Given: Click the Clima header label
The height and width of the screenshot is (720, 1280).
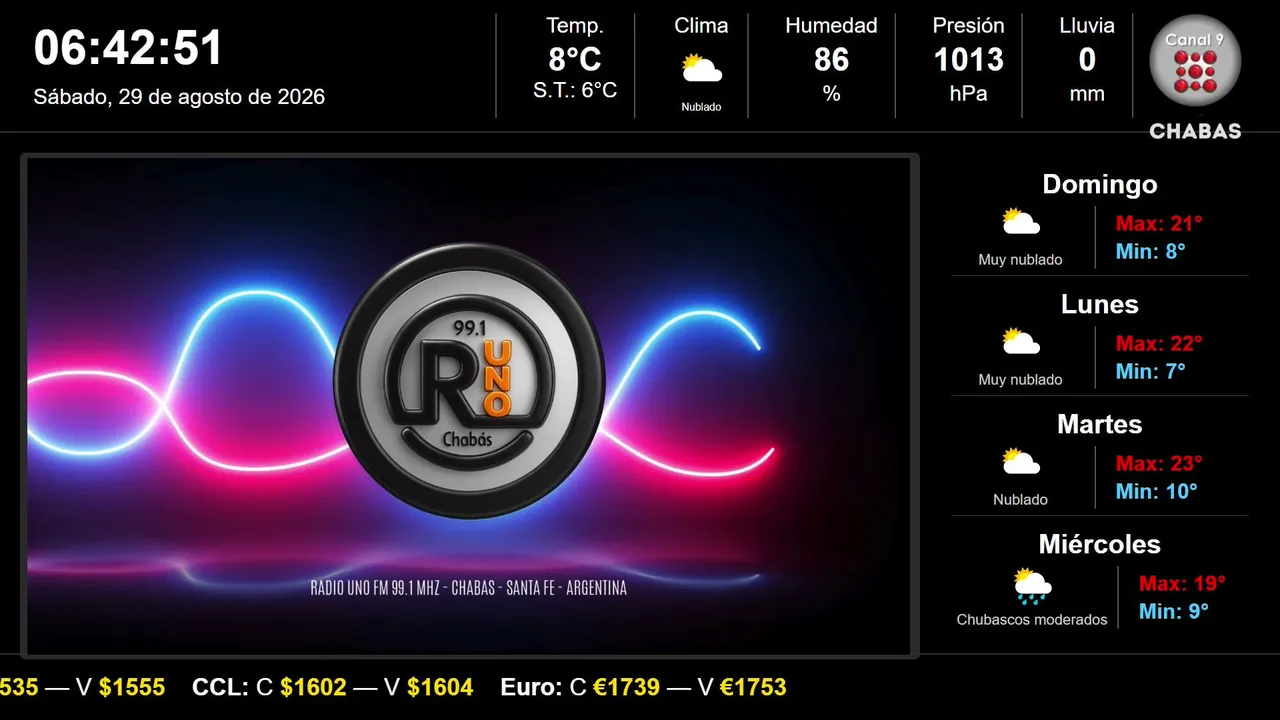Looking at the screenshot, I should click(701, 26).
